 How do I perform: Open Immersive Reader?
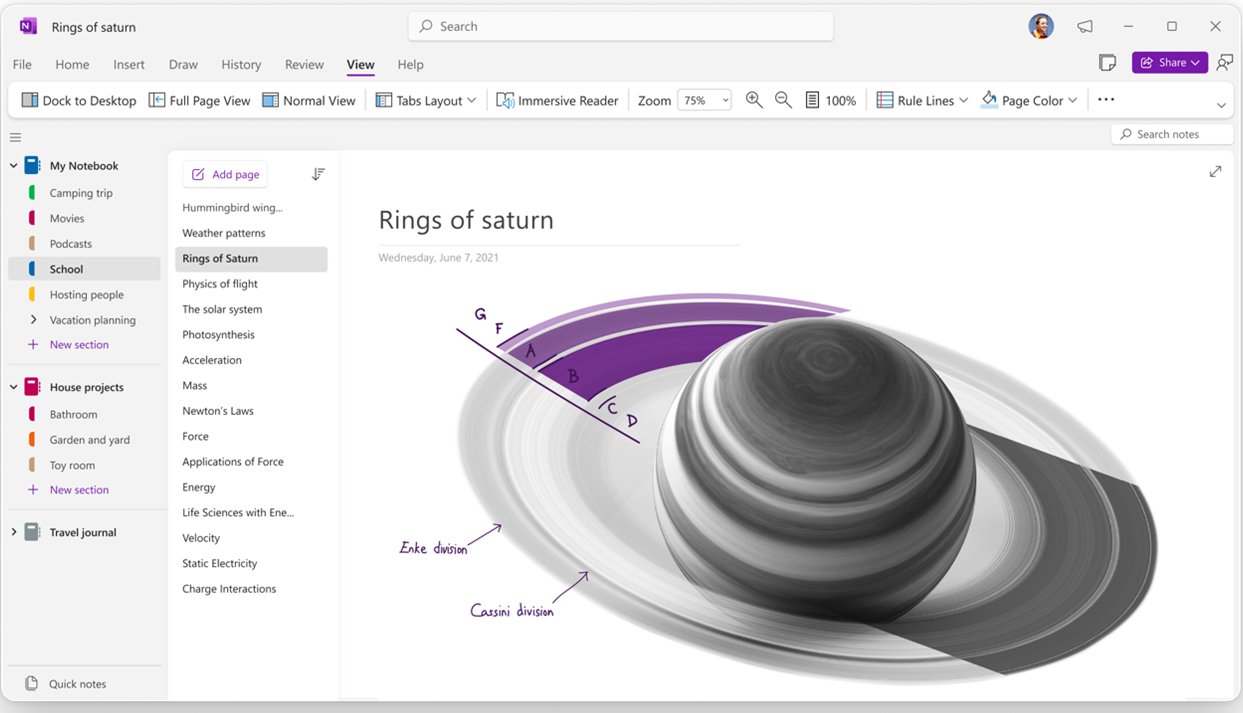tap(557, 99)
